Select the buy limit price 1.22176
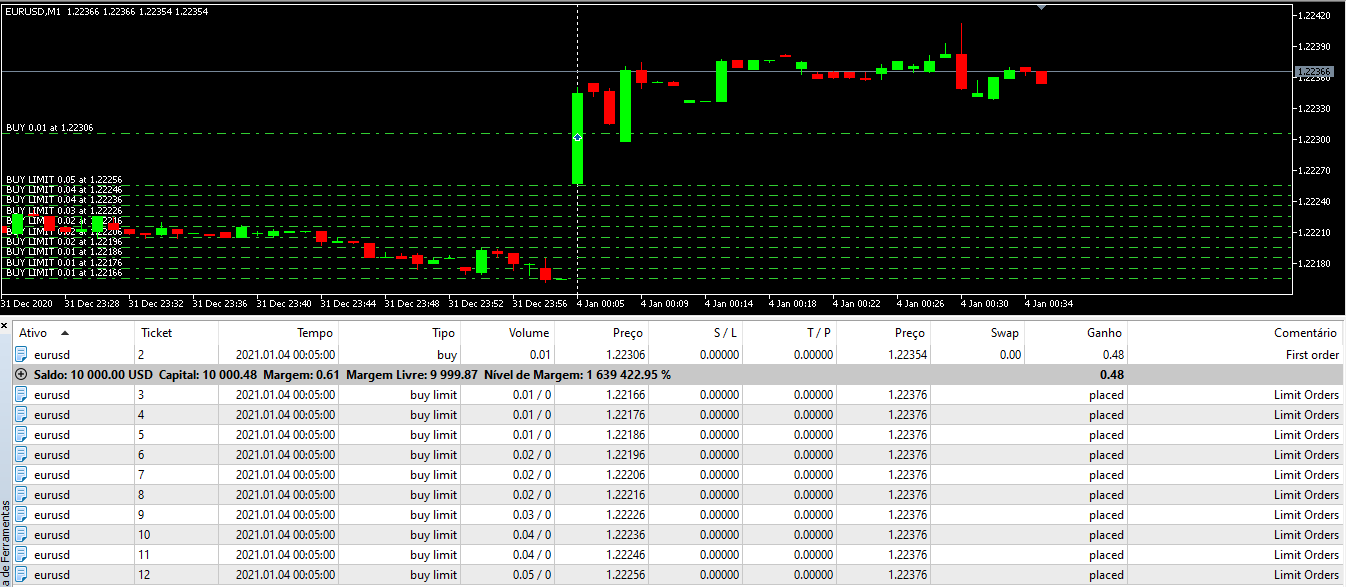 [x=625, y=414]
